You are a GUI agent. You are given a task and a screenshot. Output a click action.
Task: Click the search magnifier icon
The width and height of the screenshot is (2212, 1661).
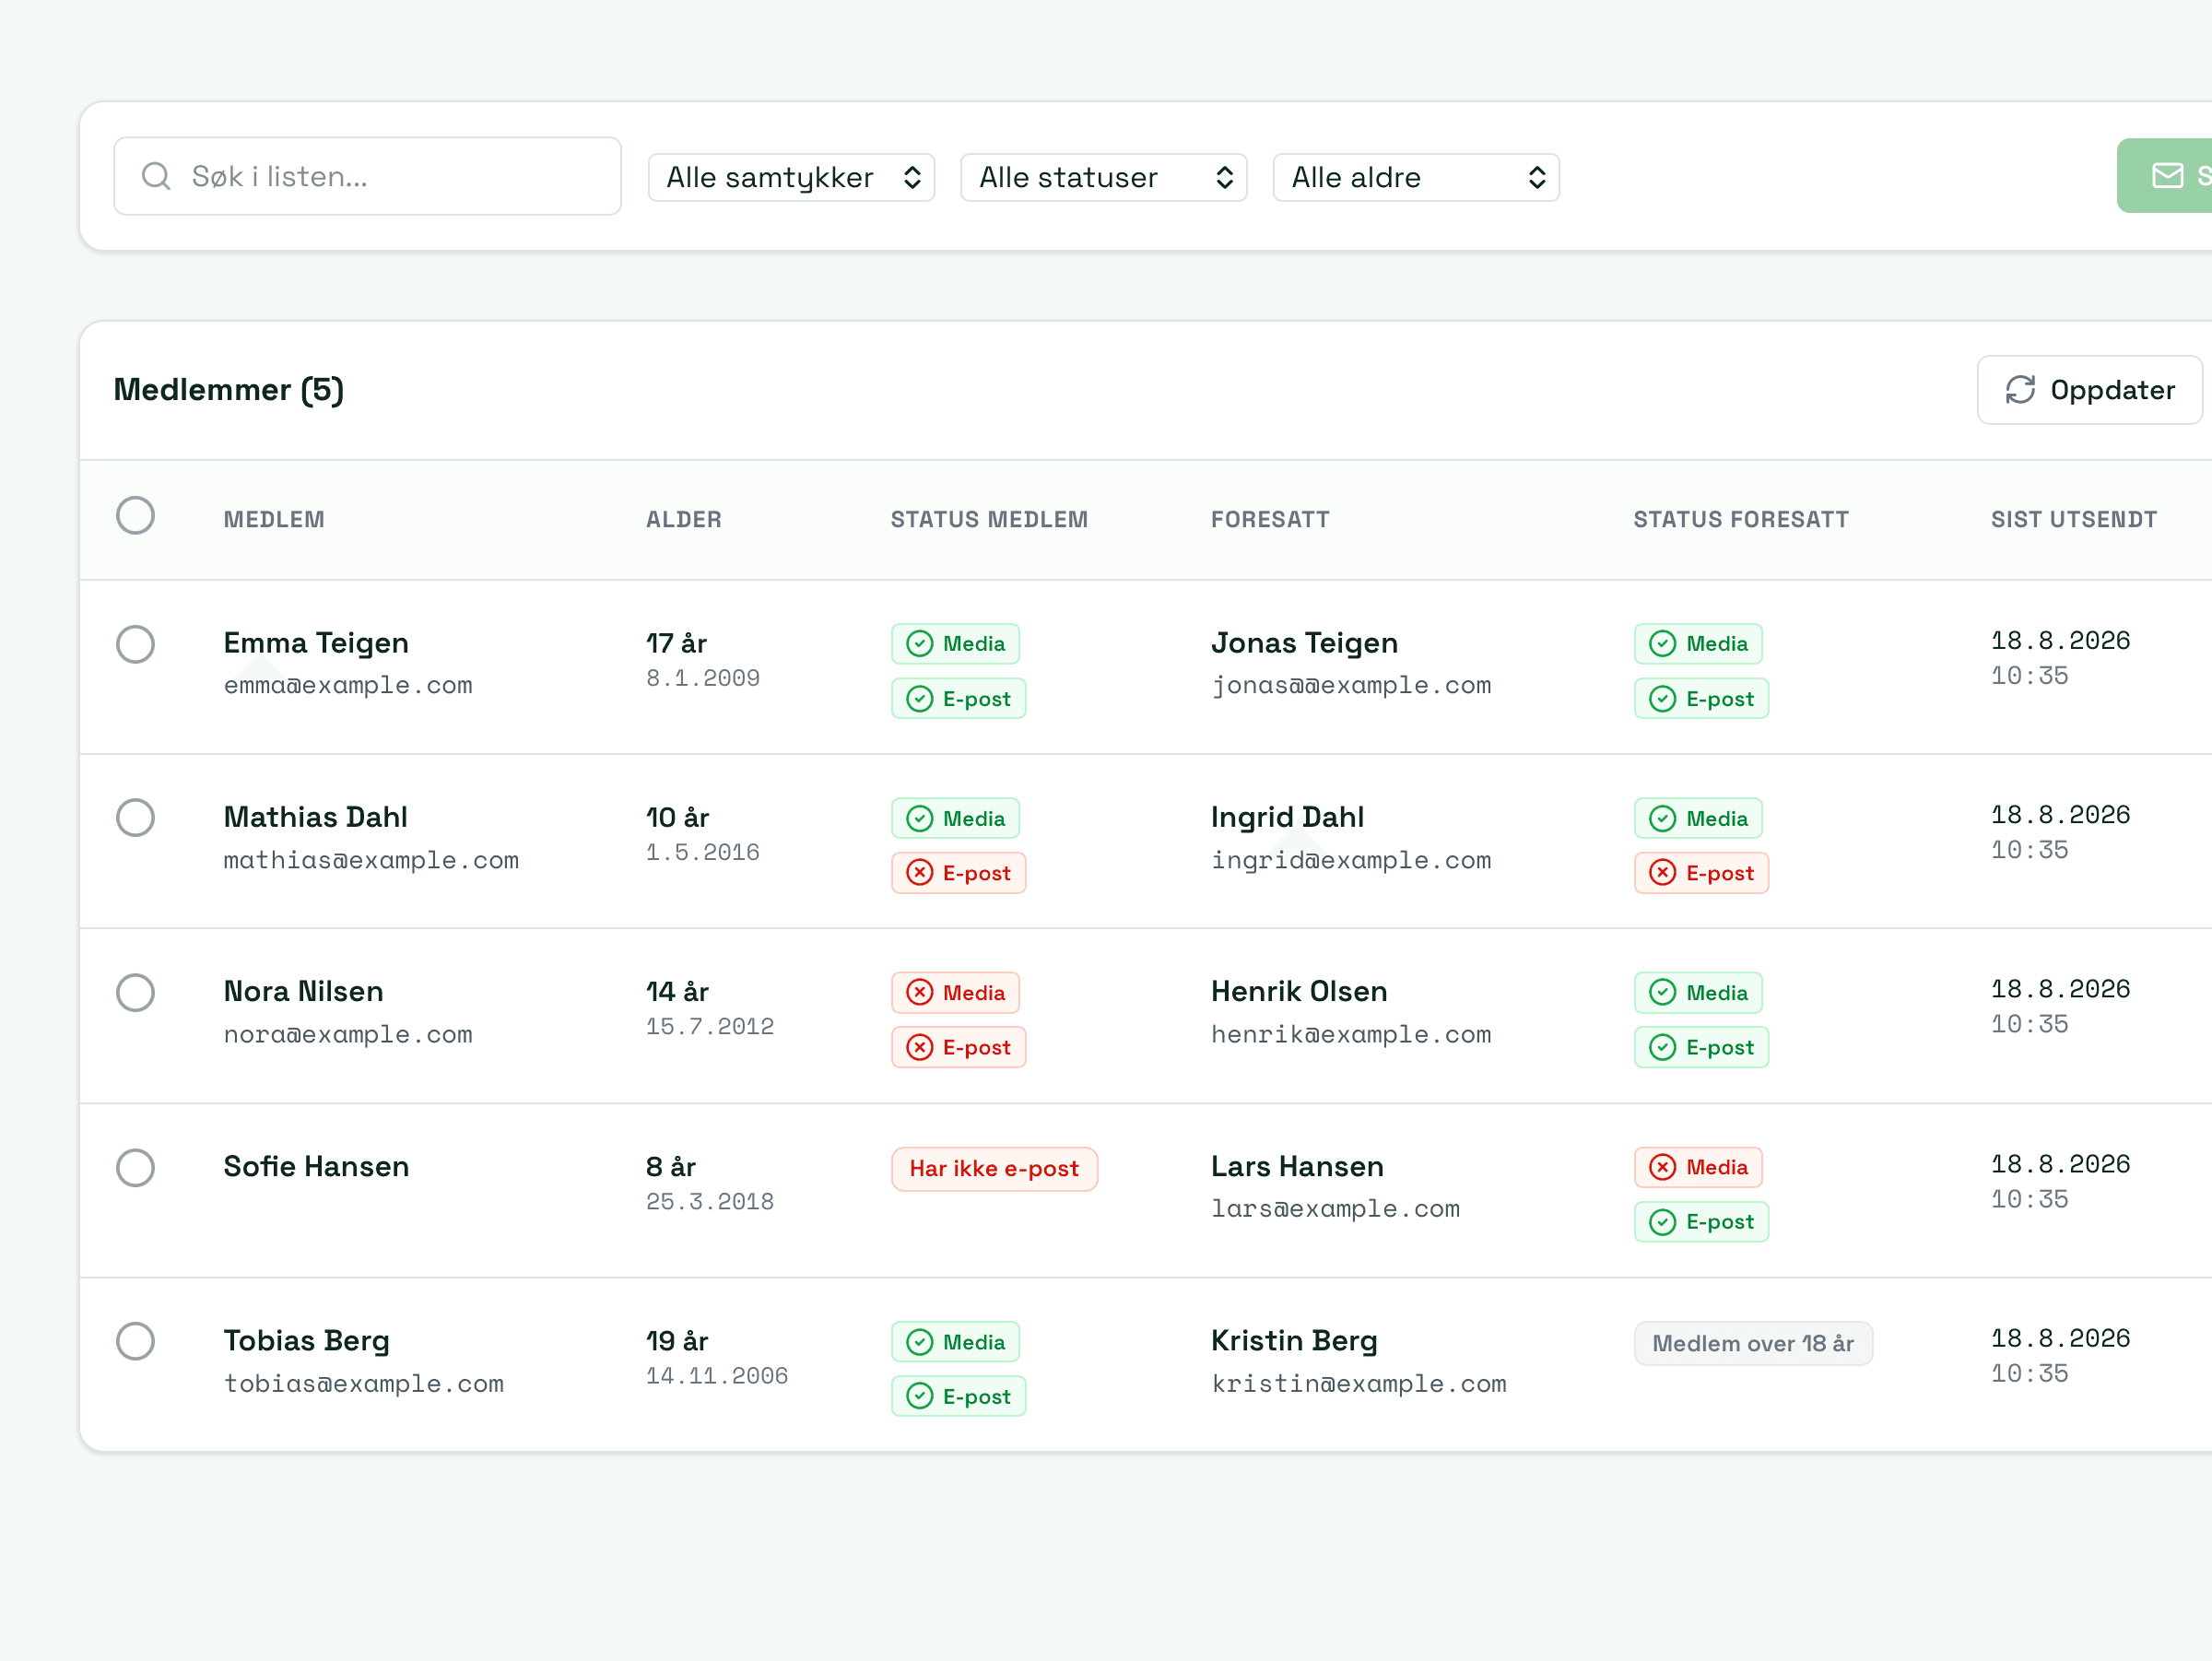(156, 176)
